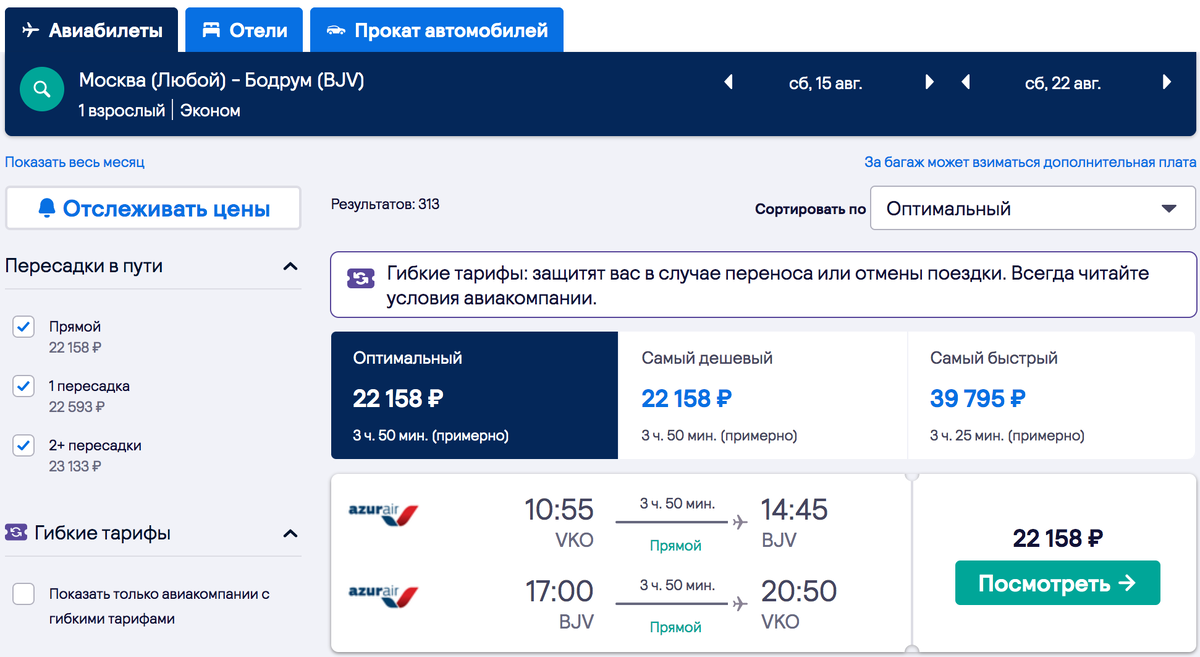
Task: Click the green search magnifier icon
Action: (41, 90)
